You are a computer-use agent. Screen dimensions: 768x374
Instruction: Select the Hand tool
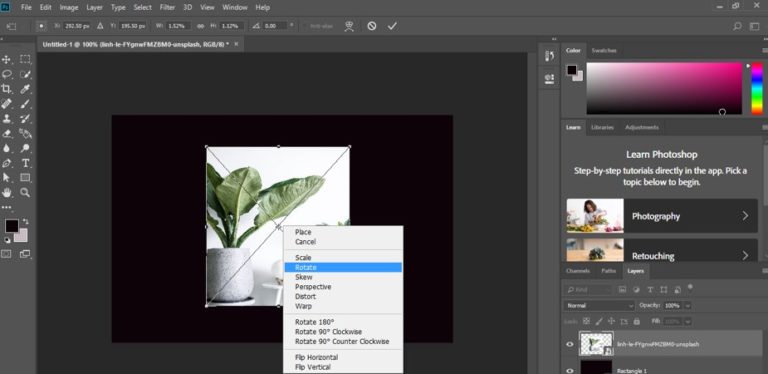tap(6, 192)
